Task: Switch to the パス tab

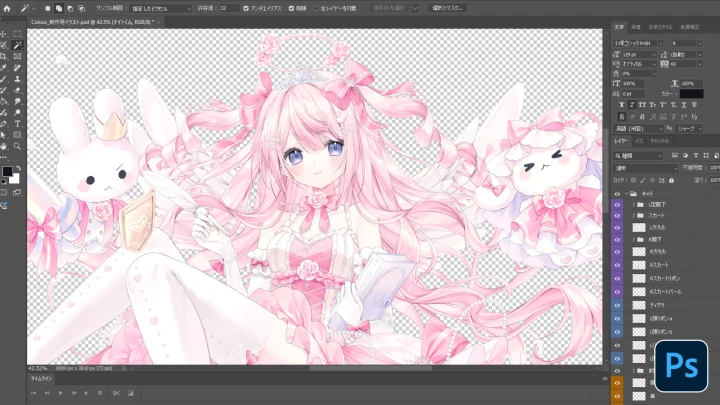Action: point(639,141)
